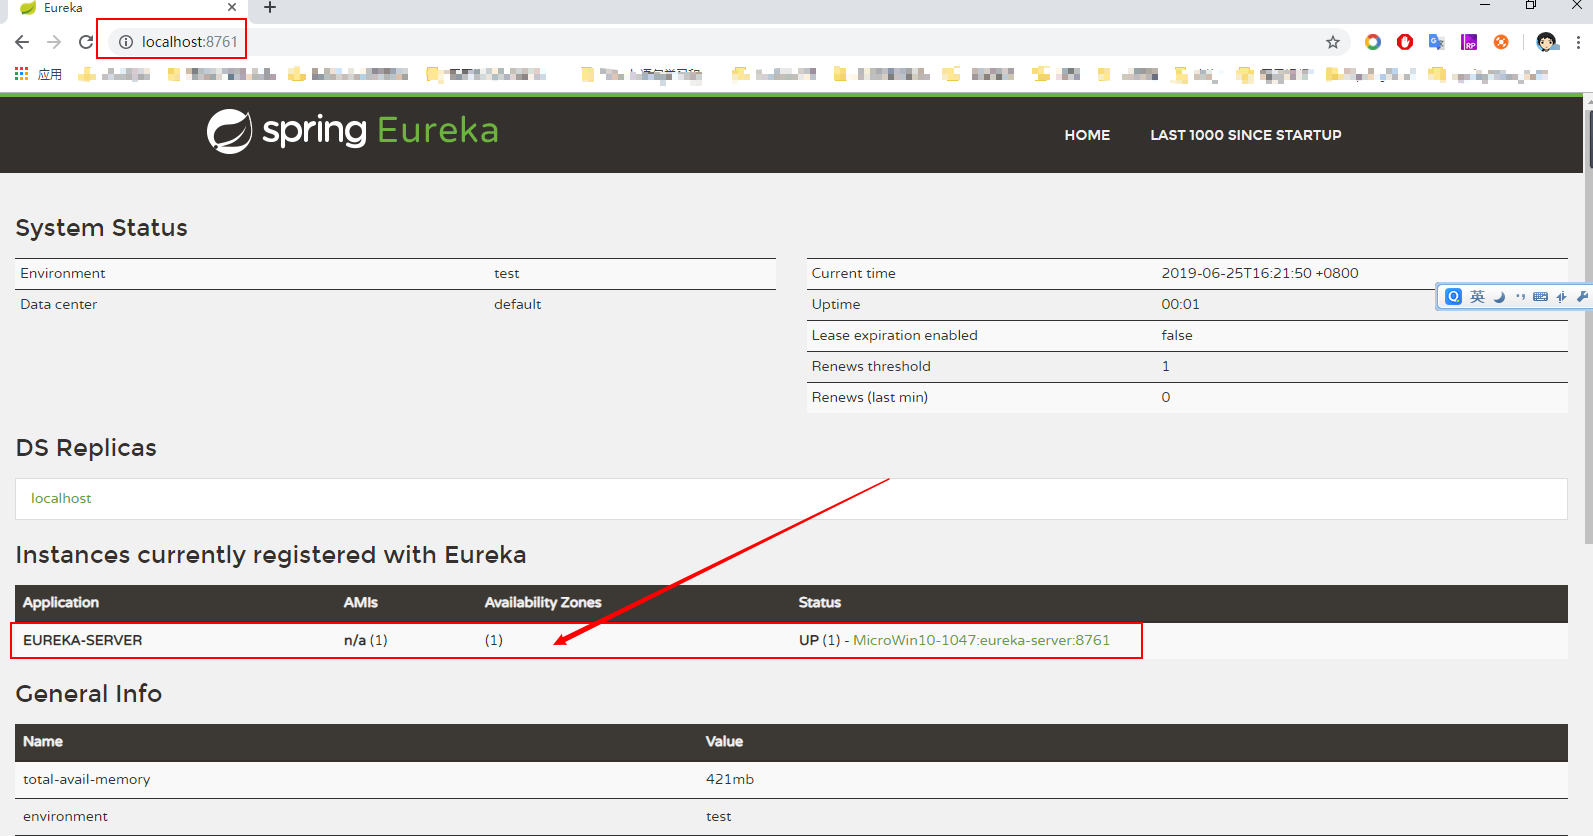The image size is (1593, 836).
Task: Click the AMIs column header
Action: click(361, 602)
